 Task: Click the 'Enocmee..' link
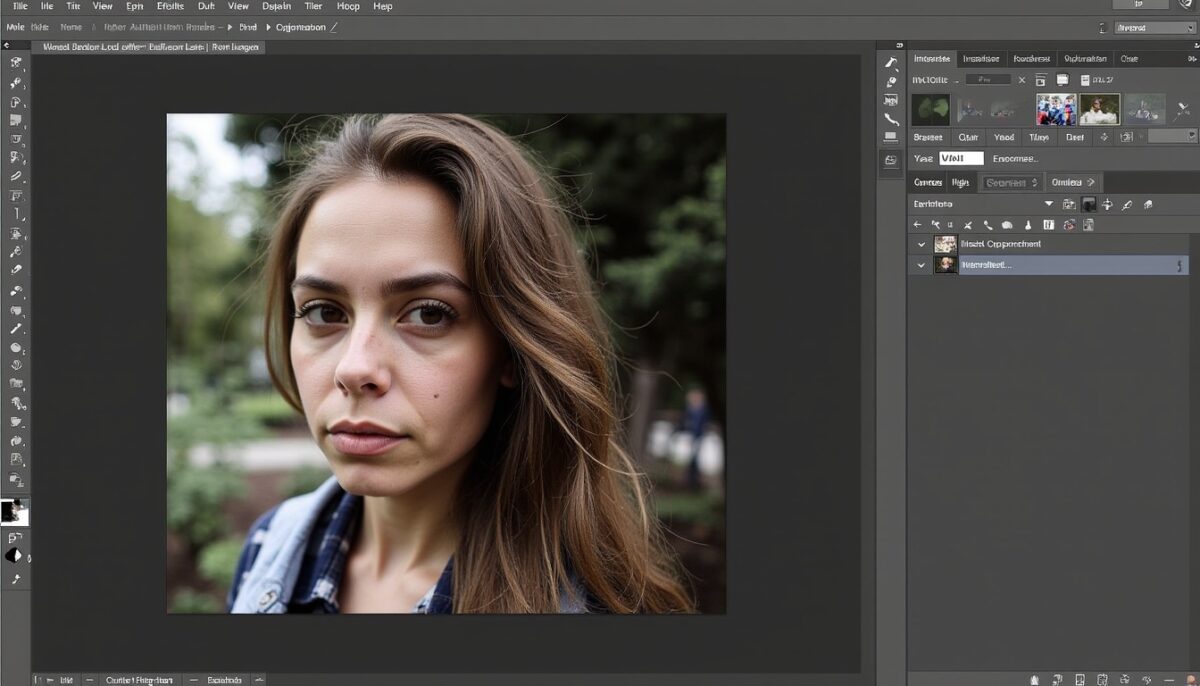click(x=1016, y=158)
